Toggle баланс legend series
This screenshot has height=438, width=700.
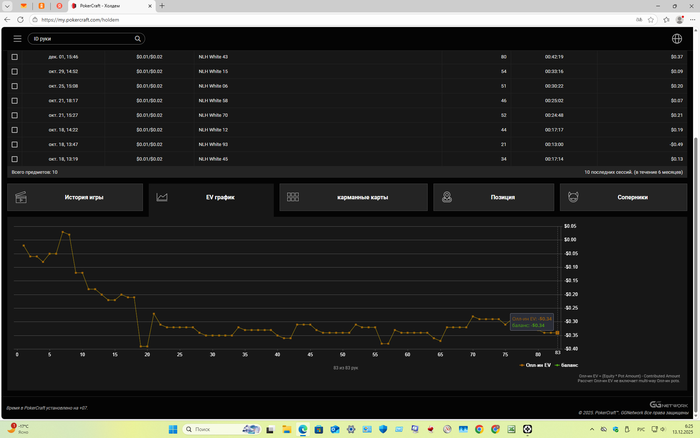pos(567,365)
